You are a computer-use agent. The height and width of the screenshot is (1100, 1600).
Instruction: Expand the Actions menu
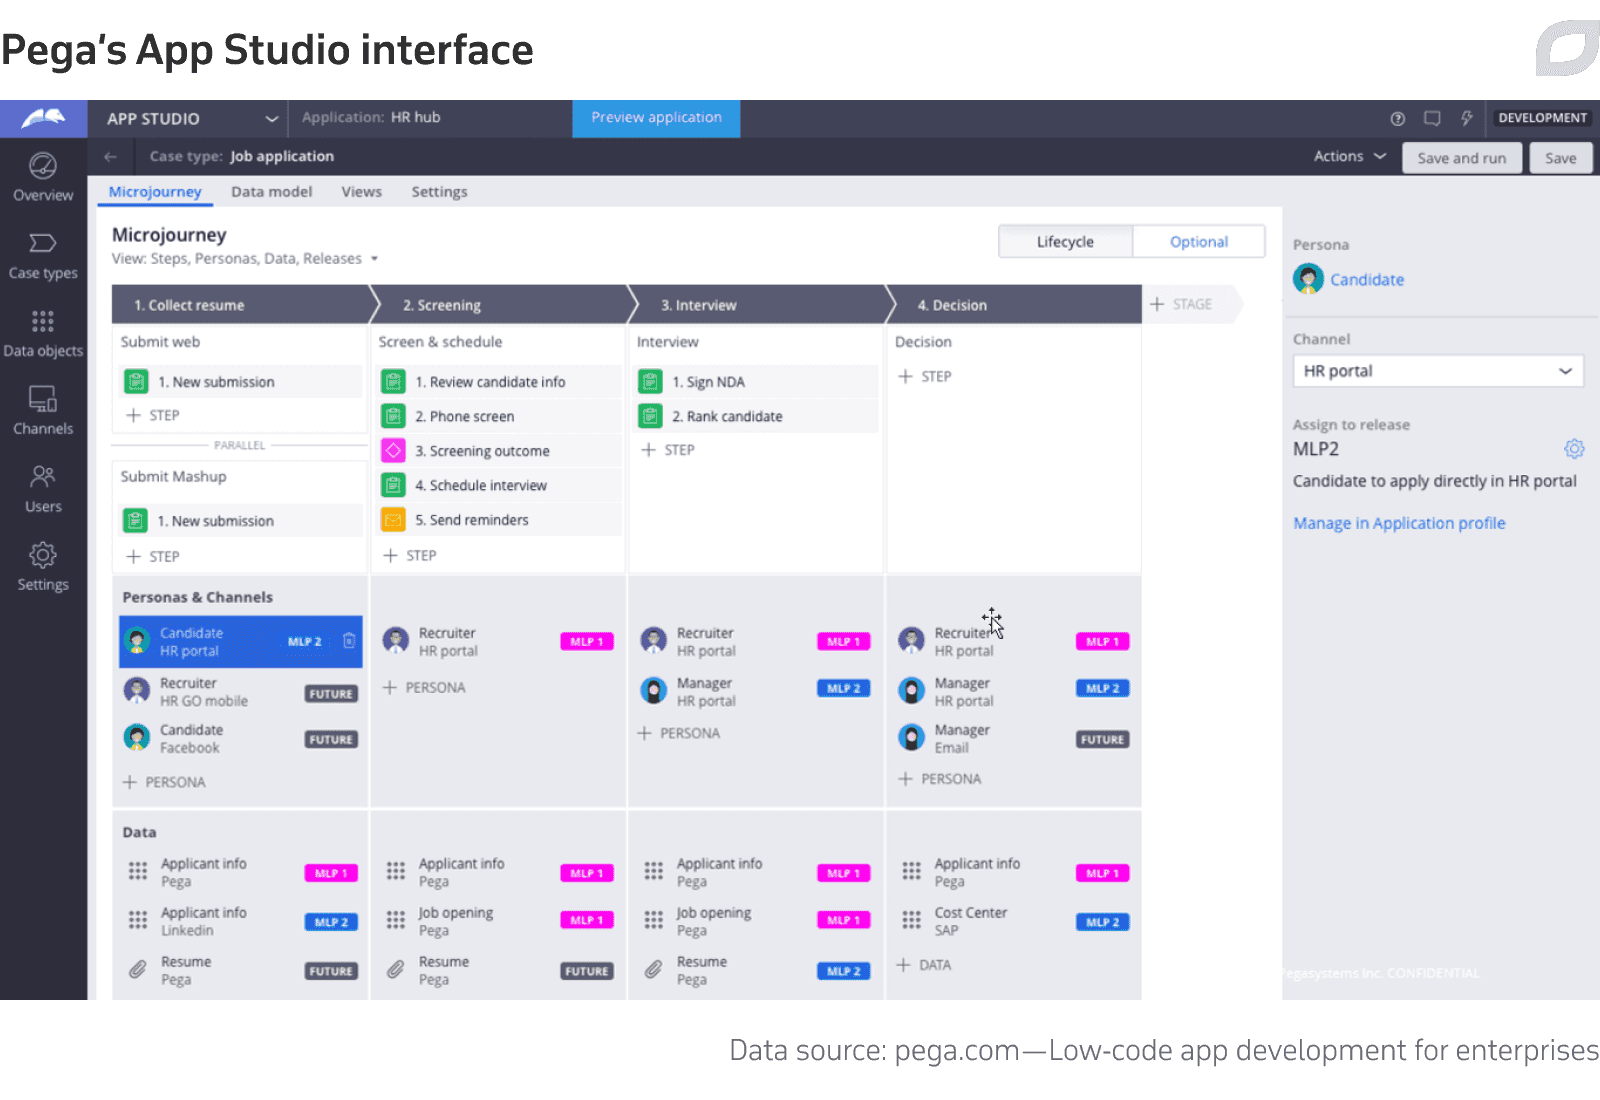(1350, 156)
